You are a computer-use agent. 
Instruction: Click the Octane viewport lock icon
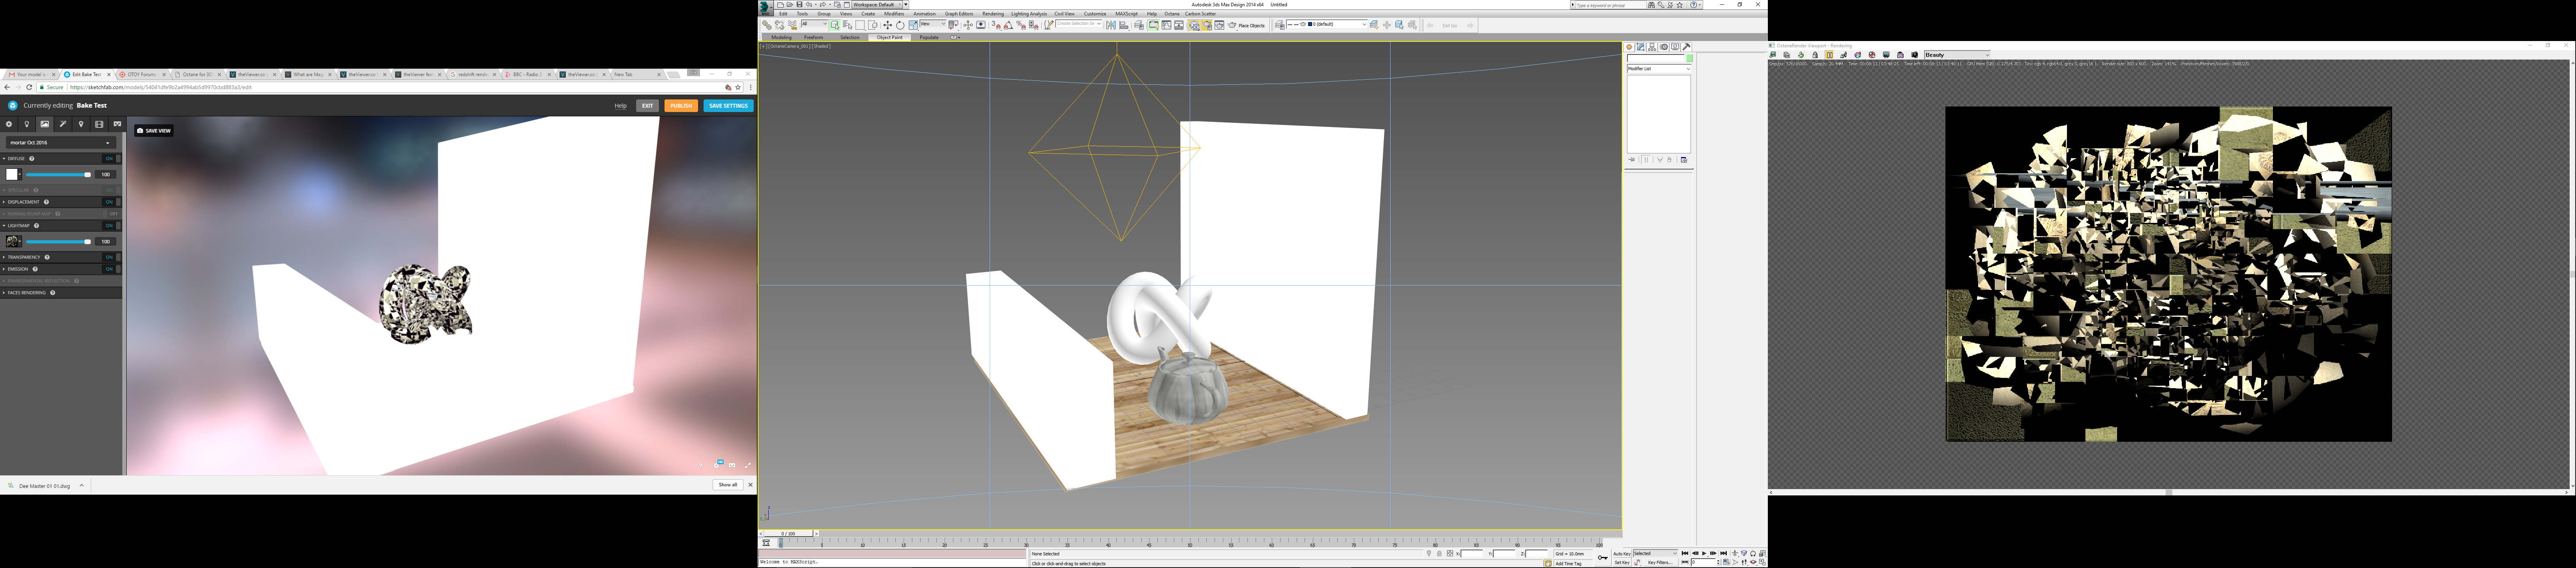point(1815,55)
